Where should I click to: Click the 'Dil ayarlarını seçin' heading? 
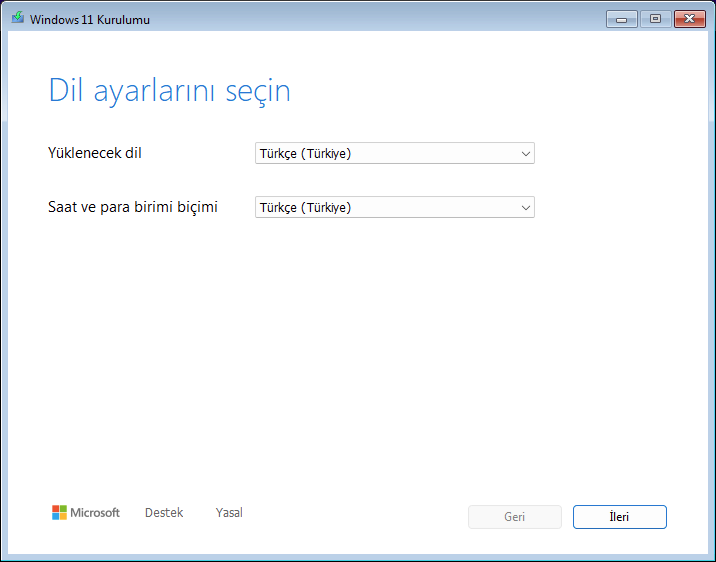point(169,90)
